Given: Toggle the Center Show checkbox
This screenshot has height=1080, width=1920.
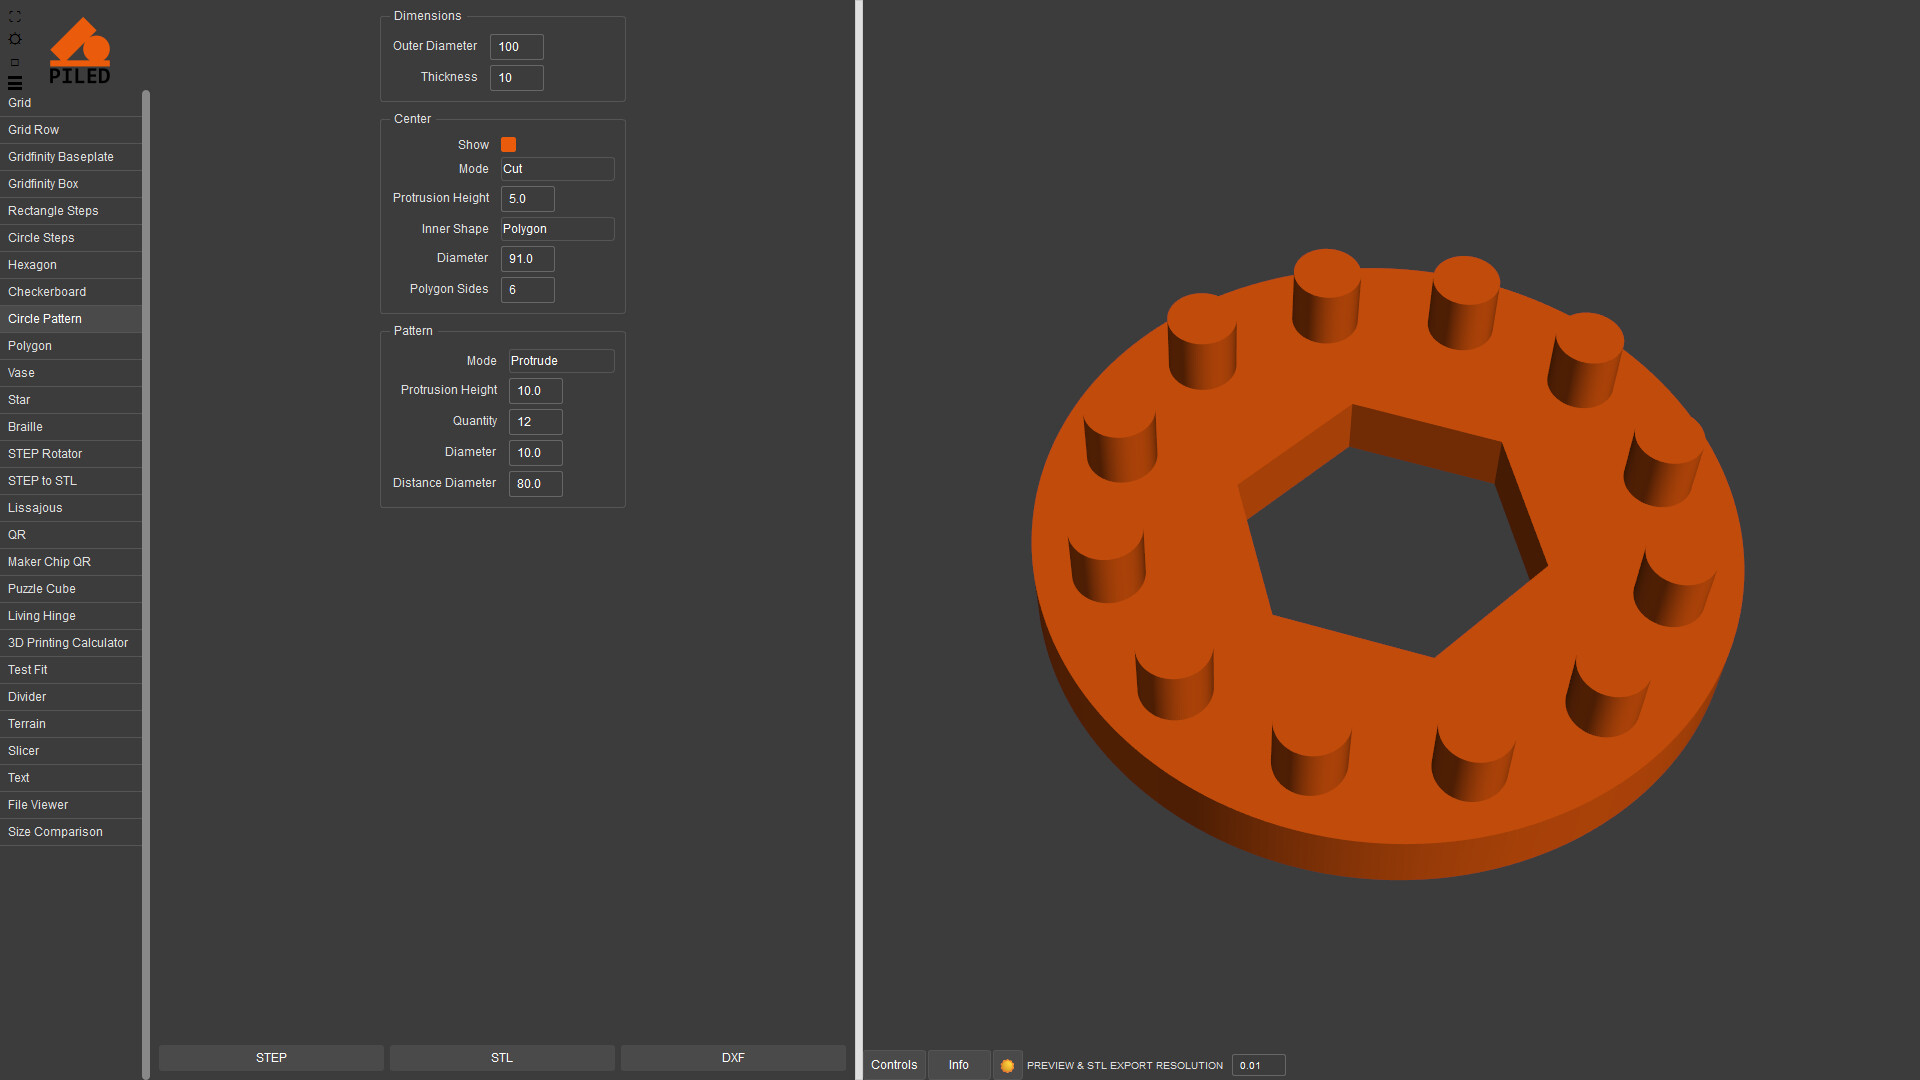Looking at the screenshot, I should [x=508, y=145].
